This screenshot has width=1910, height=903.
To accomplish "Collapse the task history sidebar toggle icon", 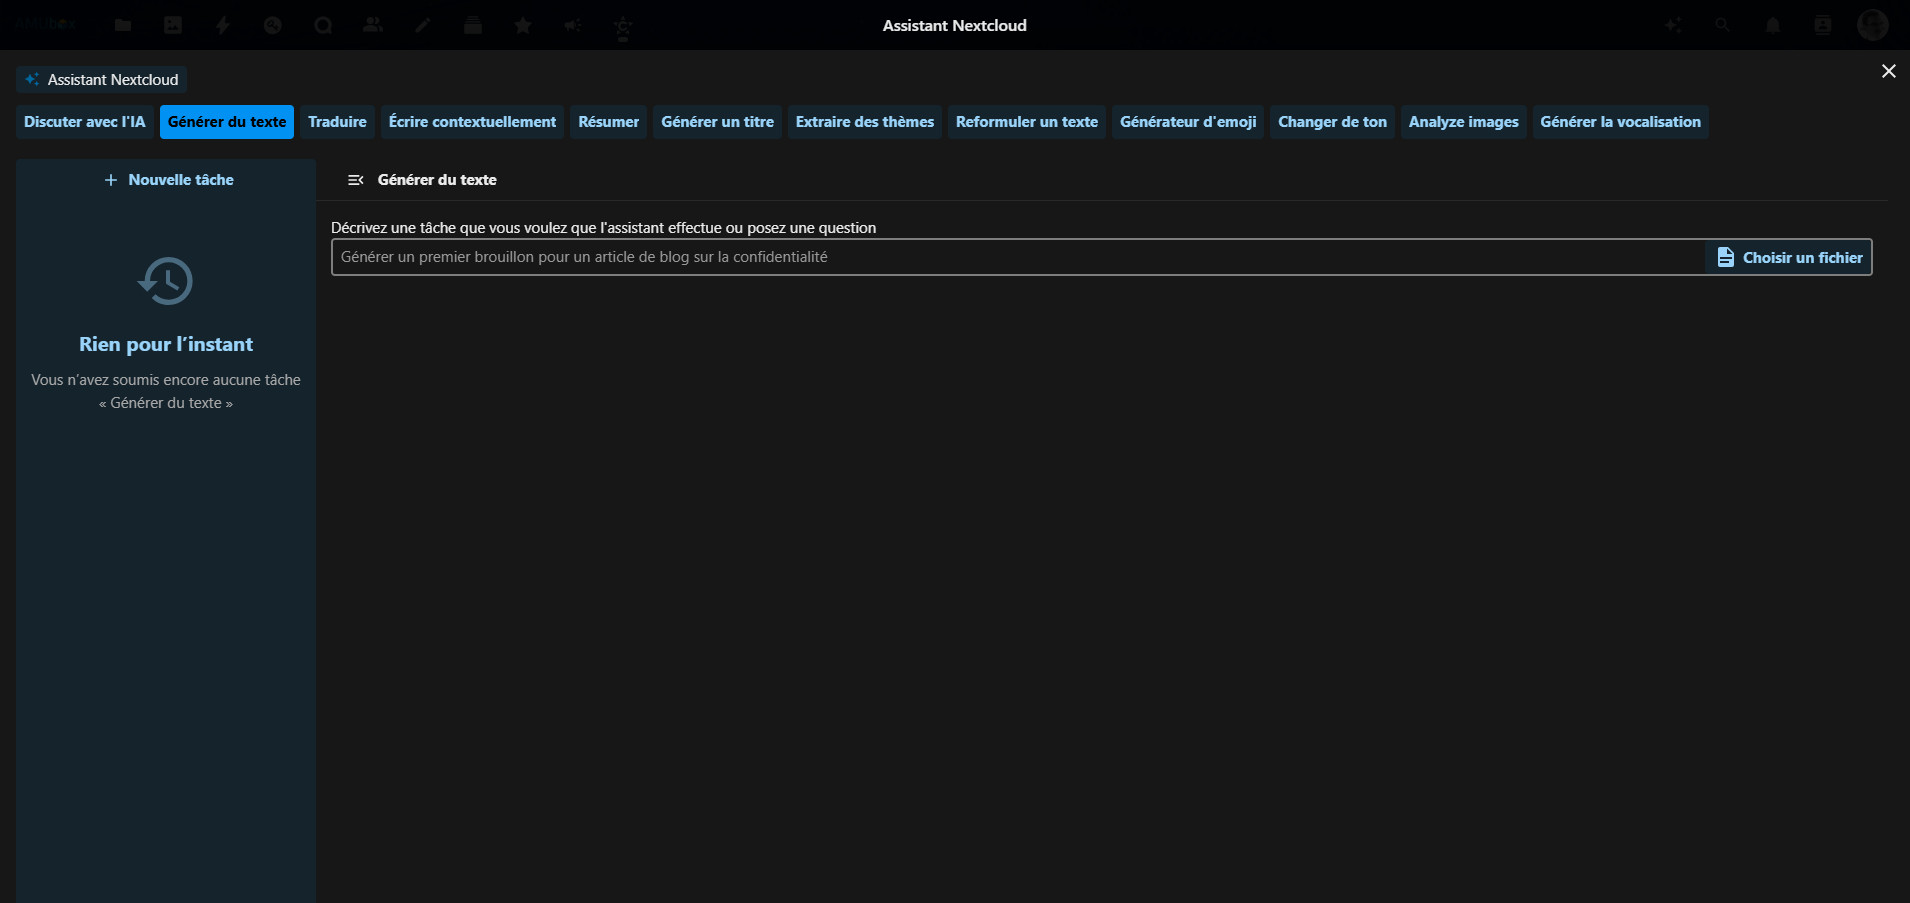I will pos(355,180).
